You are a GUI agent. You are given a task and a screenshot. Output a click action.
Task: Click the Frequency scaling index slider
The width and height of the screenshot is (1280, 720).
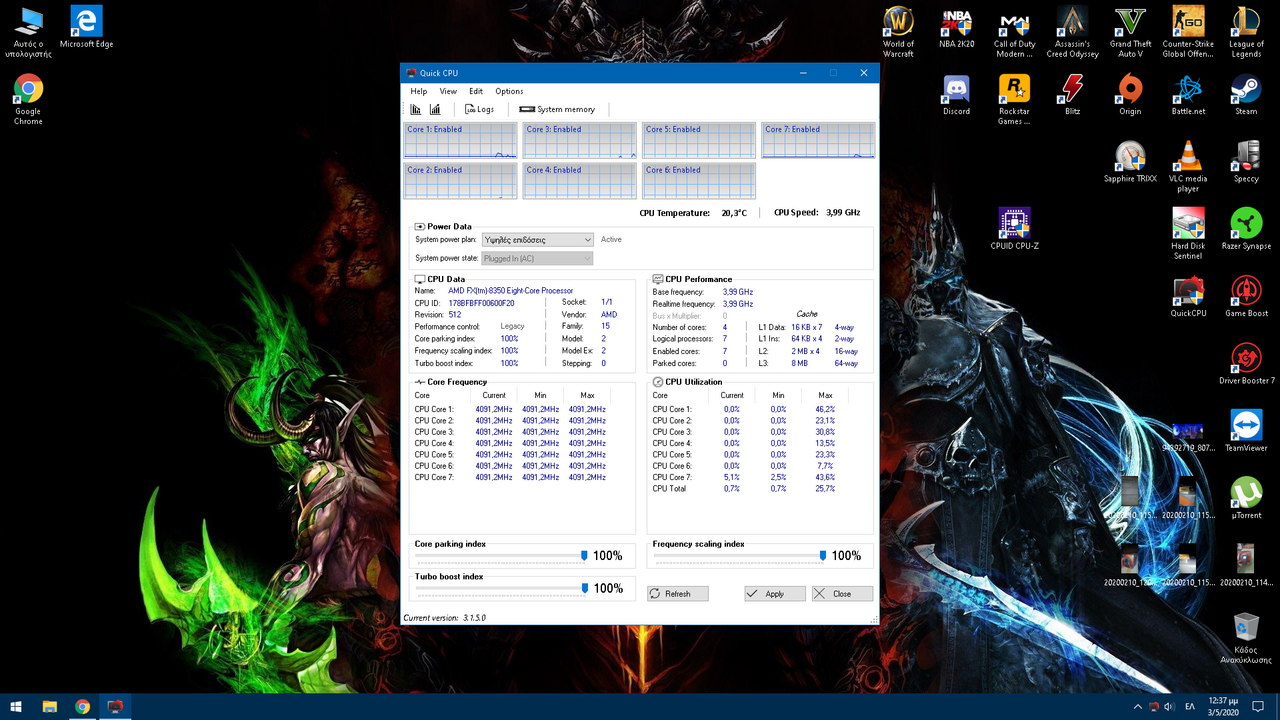click(822, 555)
